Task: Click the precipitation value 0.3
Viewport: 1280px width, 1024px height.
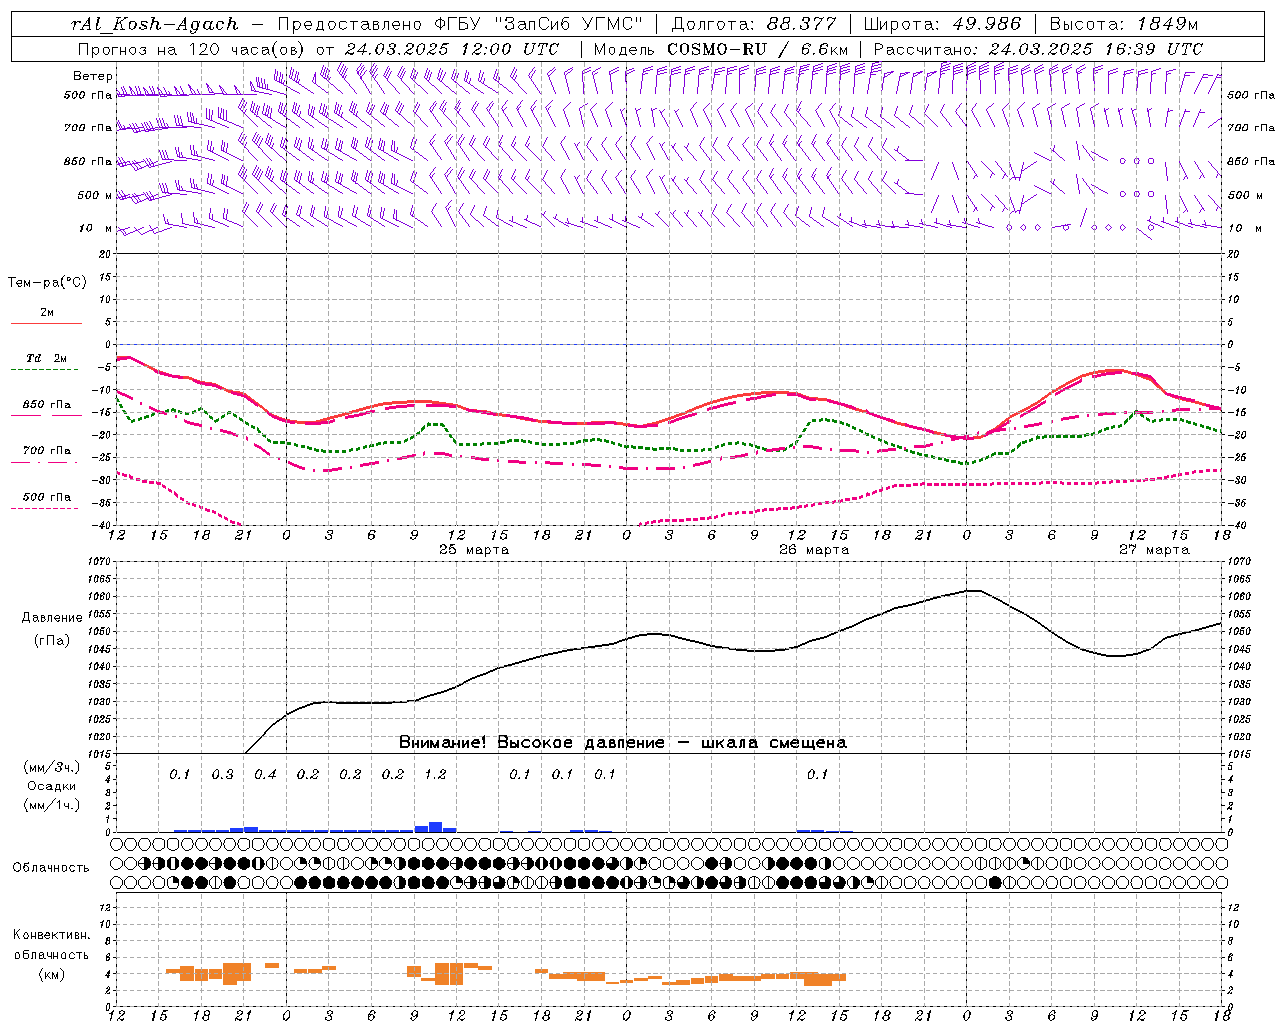Action: pos(222,774)
